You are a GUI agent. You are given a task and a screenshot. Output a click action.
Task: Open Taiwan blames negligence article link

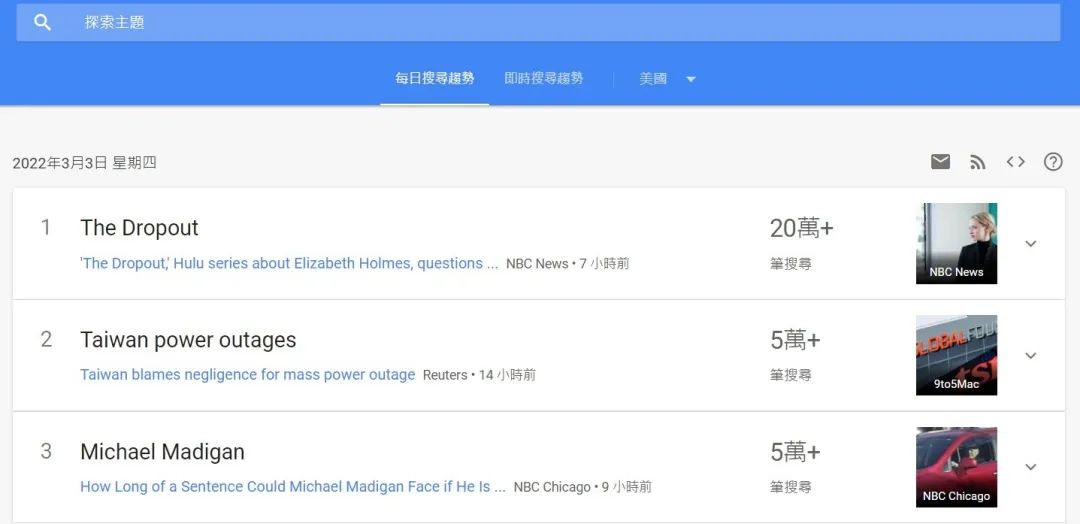(x=248, y=375)
